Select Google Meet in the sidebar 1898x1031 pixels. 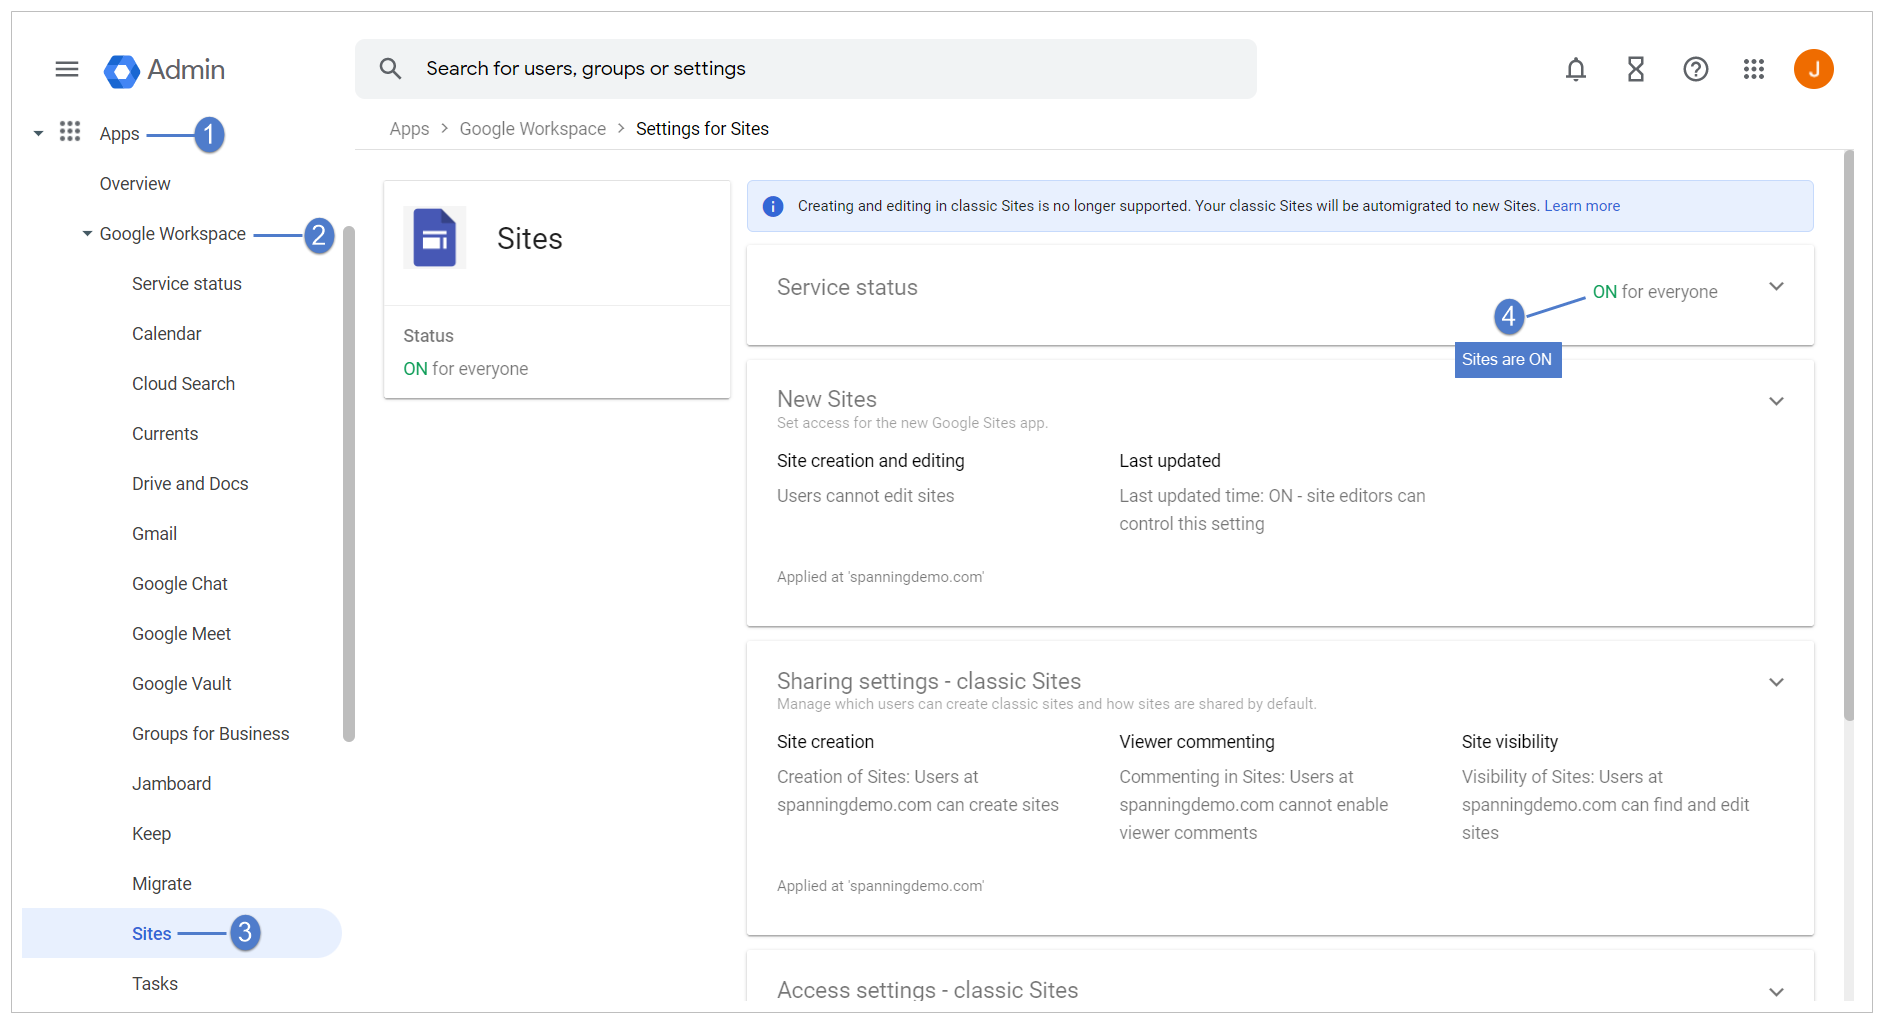[x=182, y=634]
